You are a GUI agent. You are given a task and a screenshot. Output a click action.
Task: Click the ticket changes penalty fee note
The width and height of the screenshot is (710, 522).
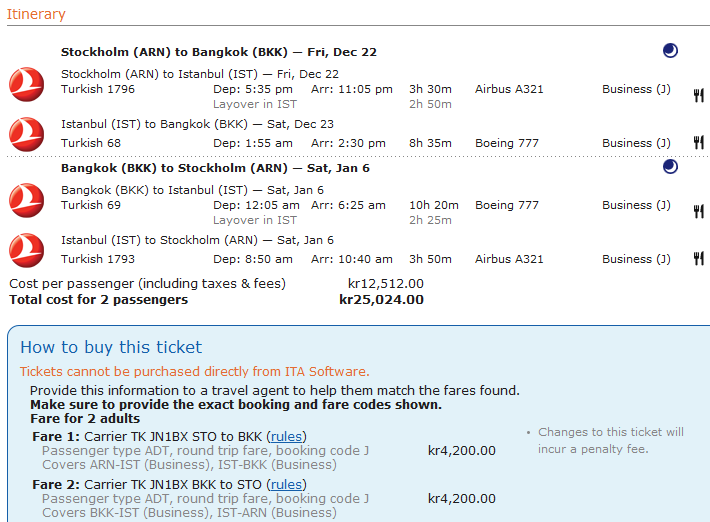pos(610,441)
